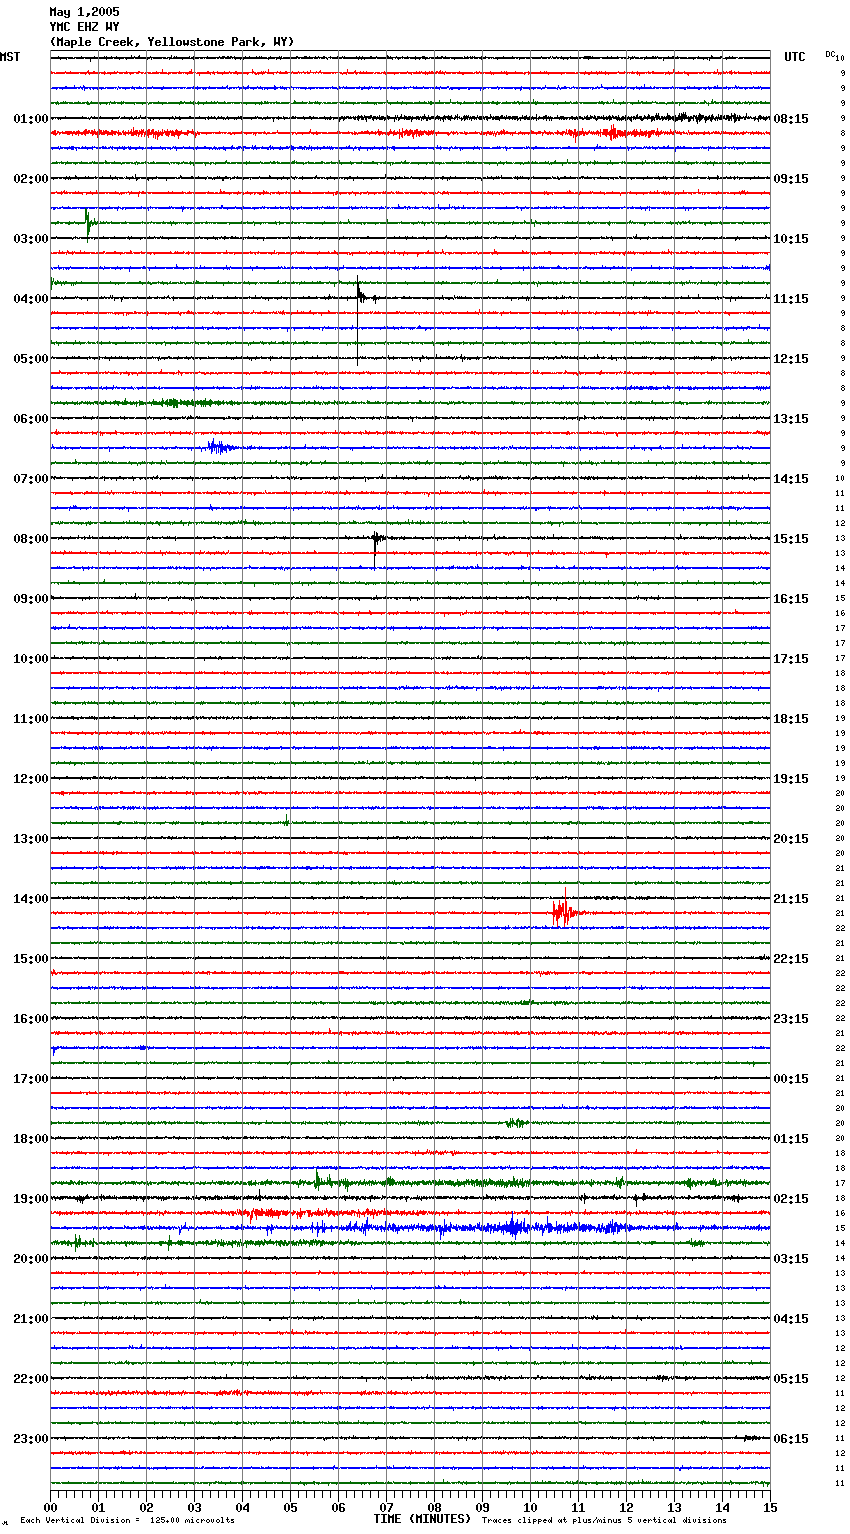Click the "Traces clipped at plus/minus 5" footnote
850x1534 pixels.
point(605,1521)
